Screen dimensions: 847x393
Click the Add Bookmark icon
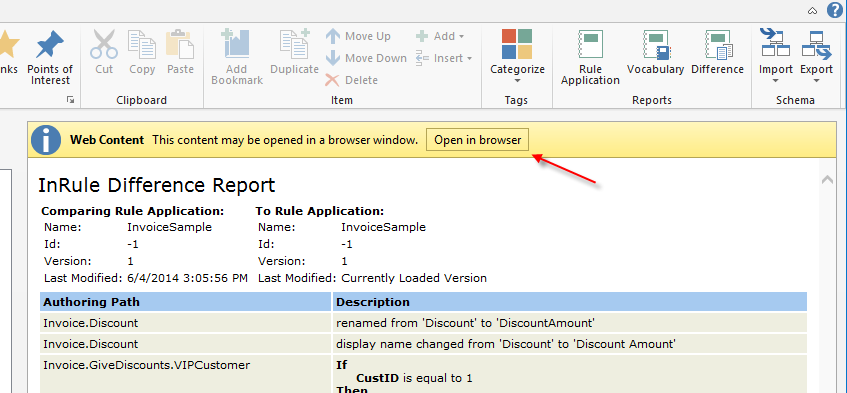pos(237,45)
